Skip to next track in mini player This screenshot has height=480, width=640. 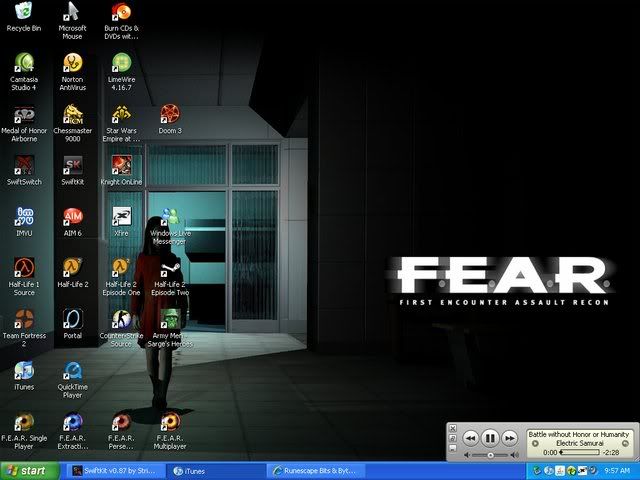point(510,438)
